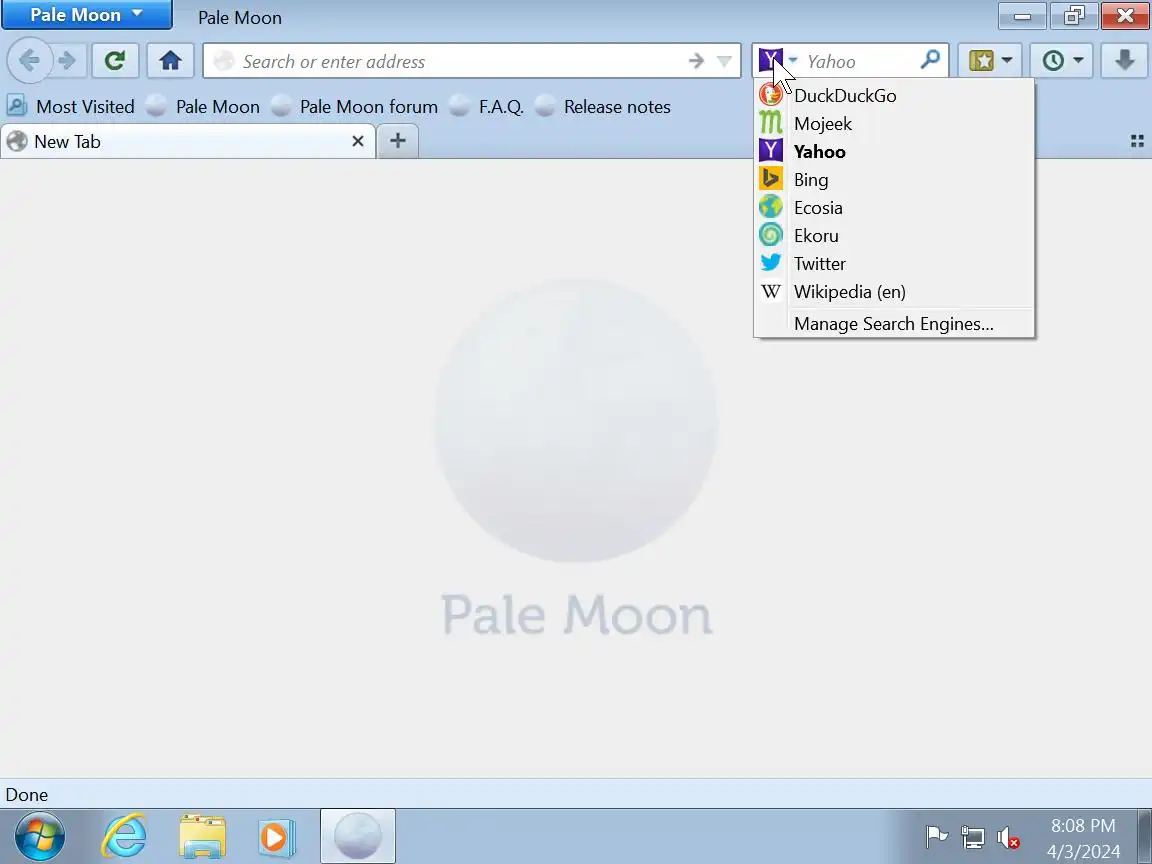Open Manage Search Engines... entry
Screen dimensions: 1152x864
[x=894, y=323]
